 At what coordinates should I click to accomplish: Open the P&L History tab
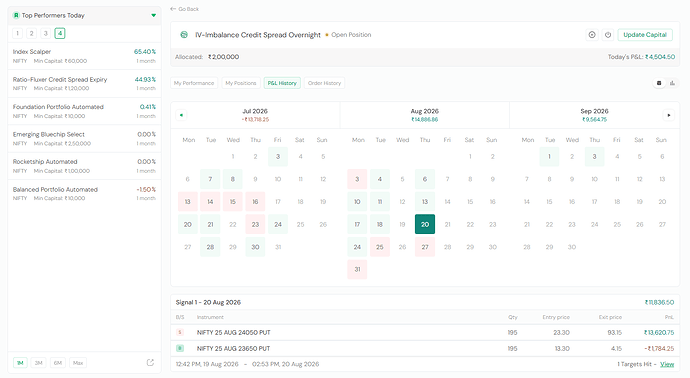(x=282, y=83)
